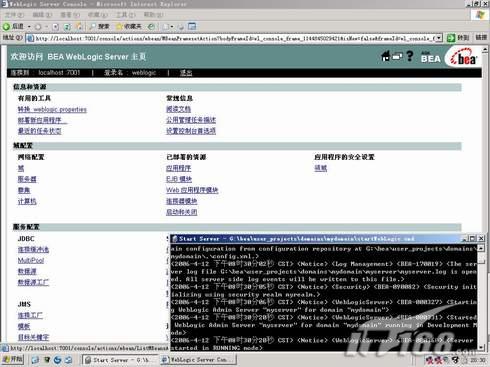This screenshot has width=490, height=367.
Task: Click the History/media round green icon
Action: click(151, 26)
